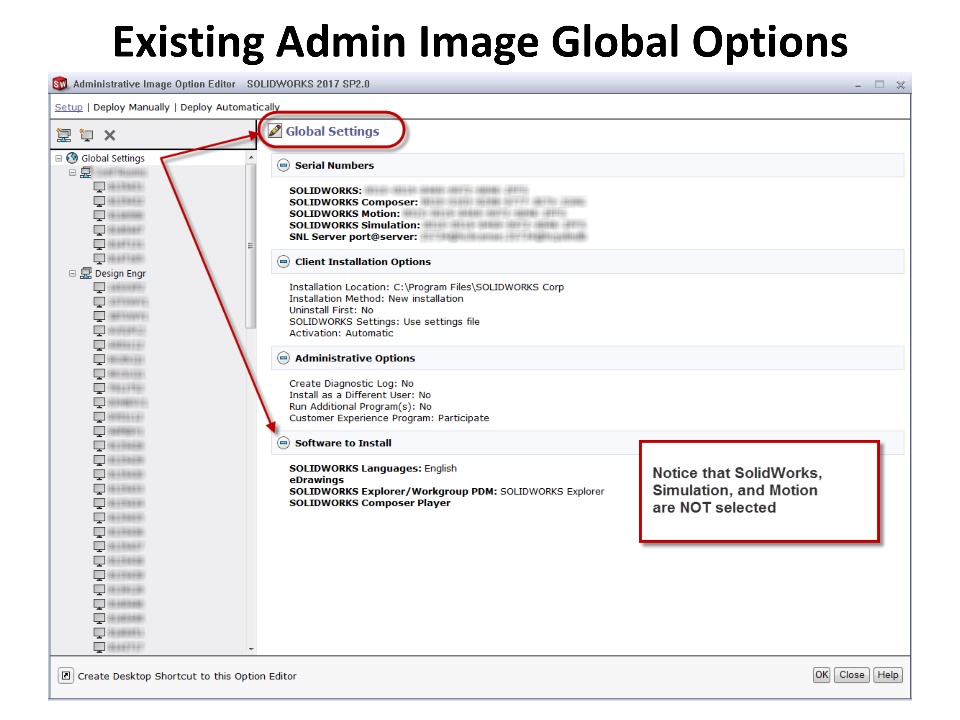This screenshot has height=720, width=960.
Task: Maximize the Option Editor window
Action: [x=879, y=84]
